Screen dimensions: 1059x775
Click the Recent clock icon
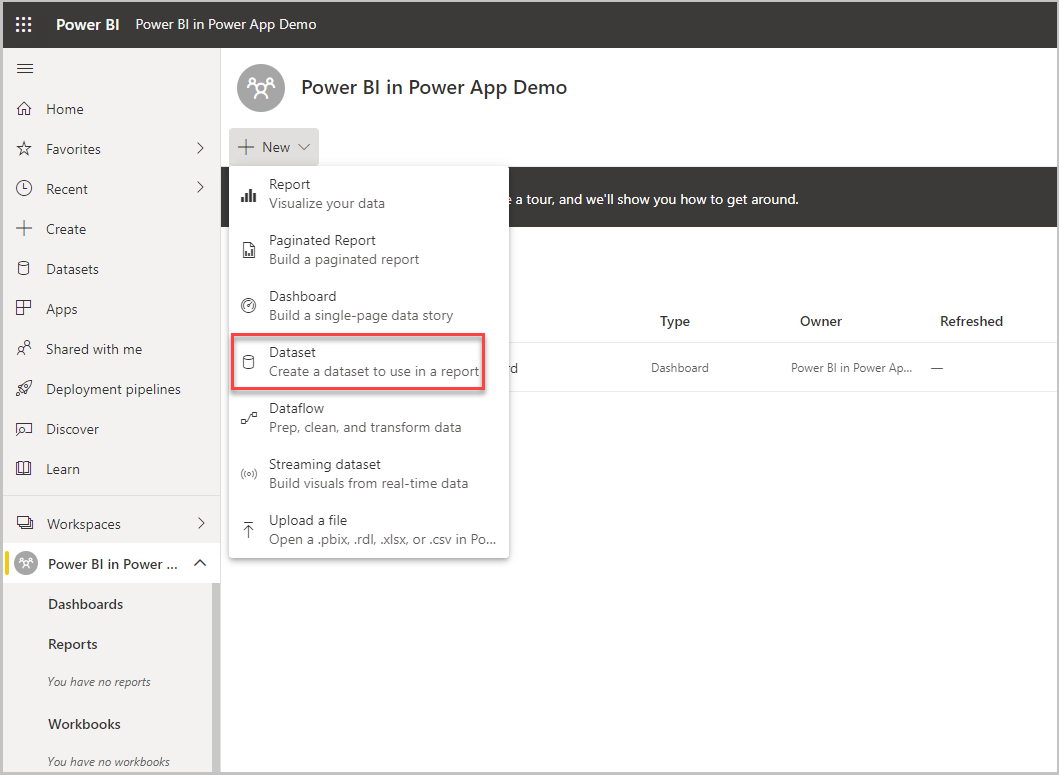tap(24, 189)
